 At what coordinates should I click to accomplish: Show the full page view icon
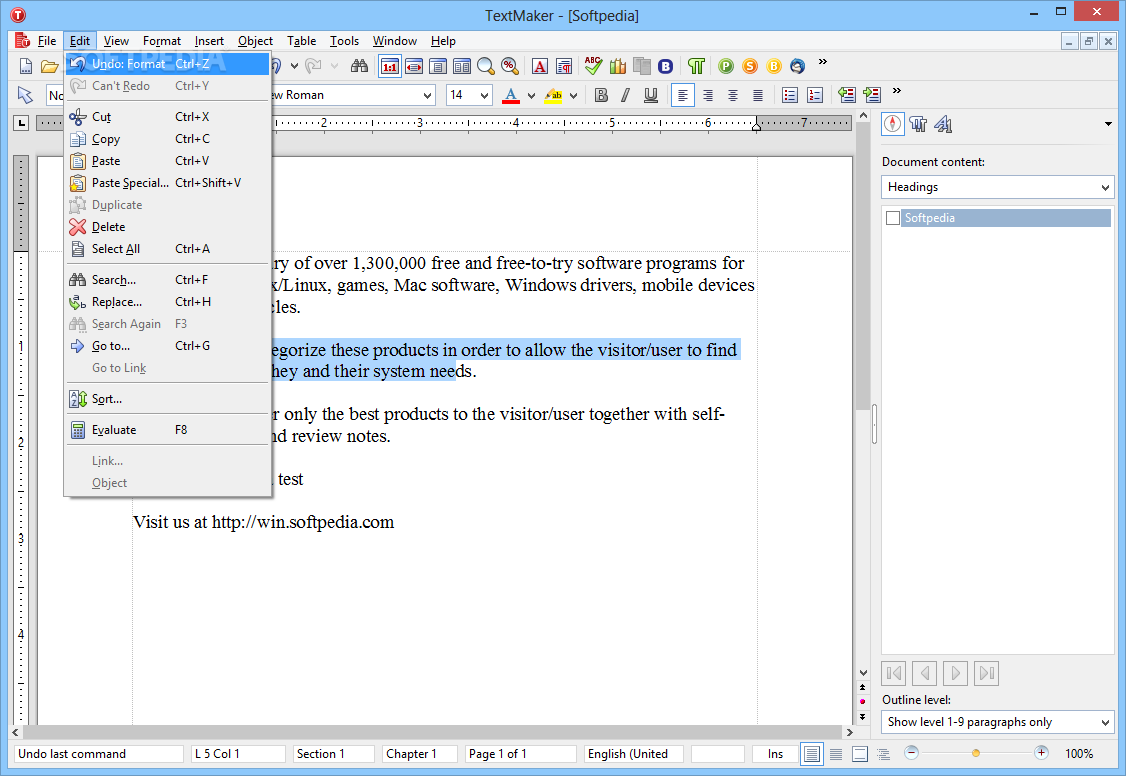coord(437,67)
